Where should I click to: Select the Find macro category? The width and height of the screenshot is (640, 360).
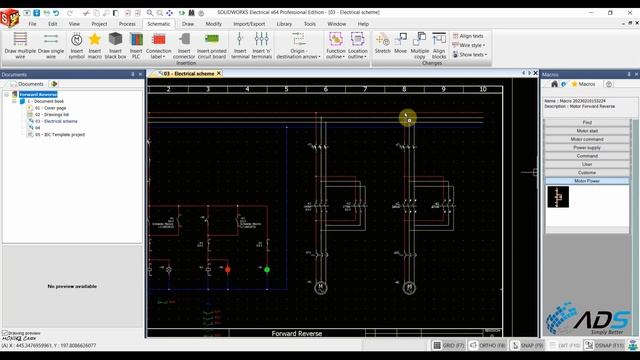click(587, 122)
